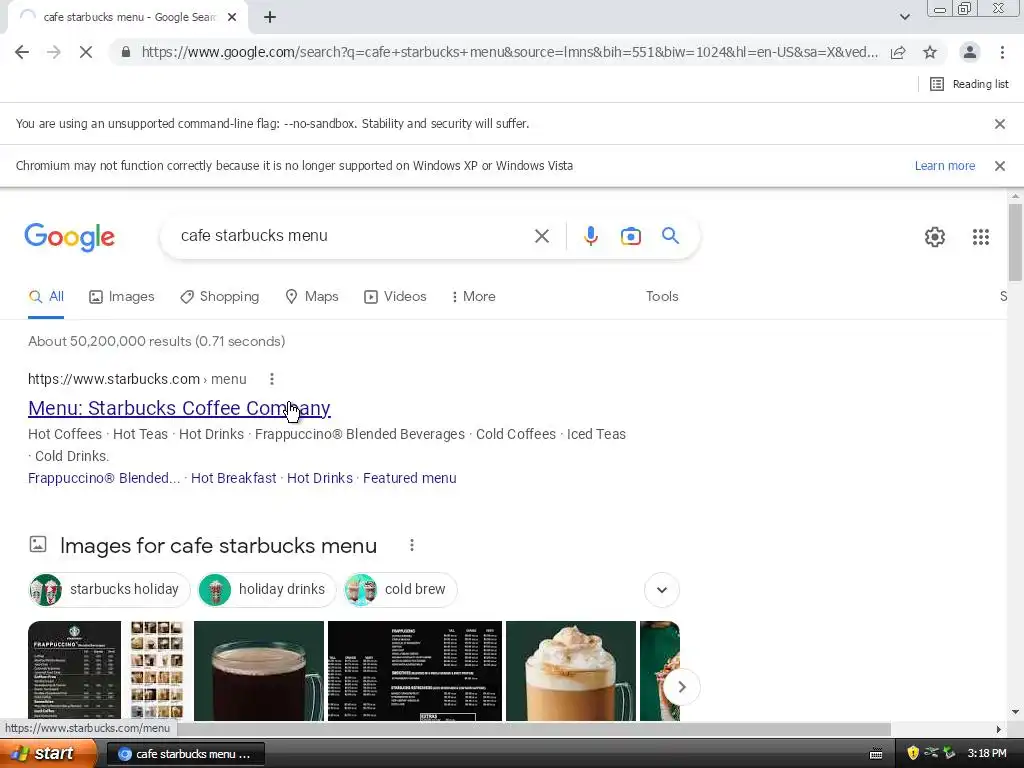
Task: View site info via the lock icon
Action: click(126, 52)
